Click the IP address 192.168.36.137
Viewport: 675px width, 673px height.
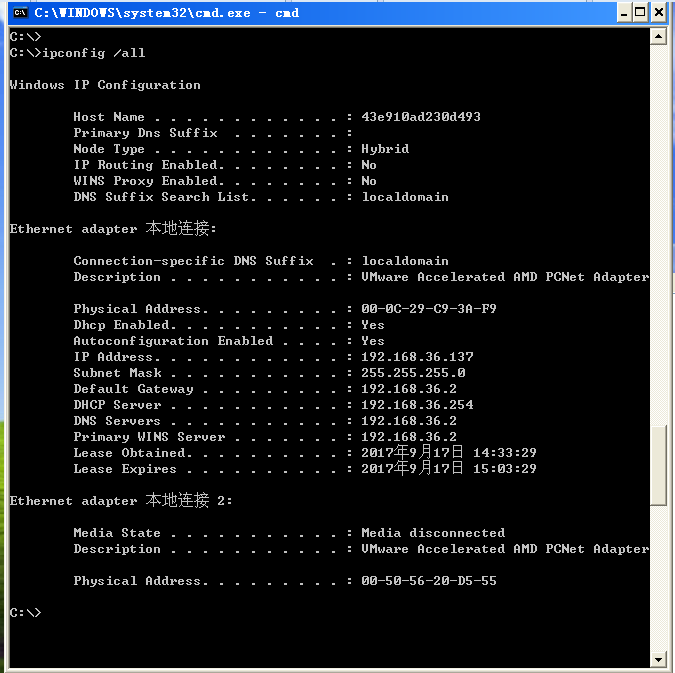click(417, 357)
